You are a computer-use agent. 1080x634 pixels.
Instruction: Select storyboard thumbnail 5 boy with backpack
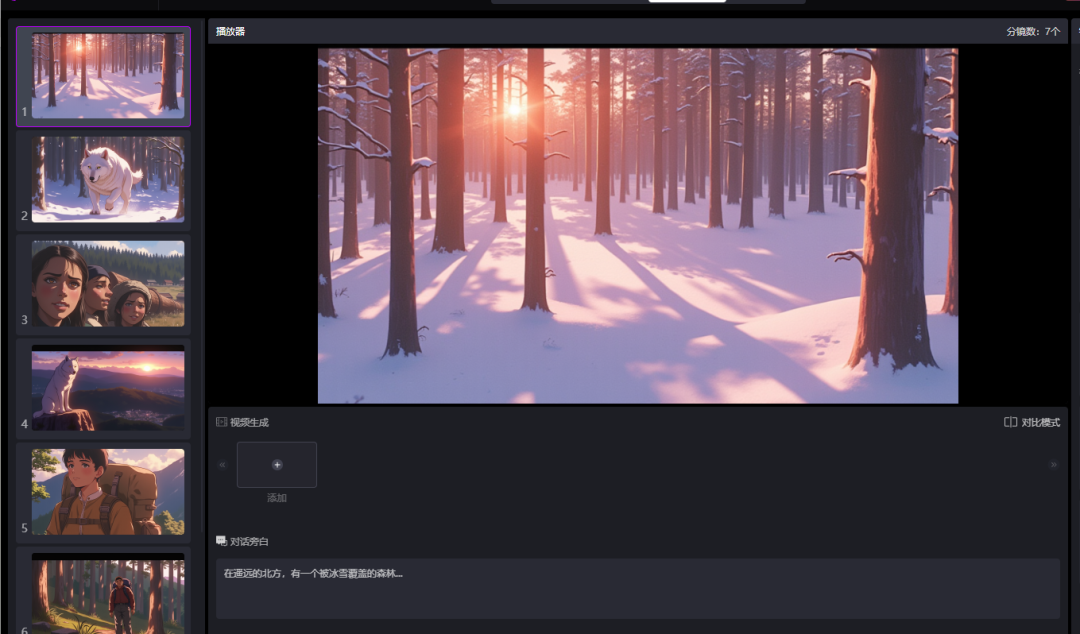click(107, 492)
